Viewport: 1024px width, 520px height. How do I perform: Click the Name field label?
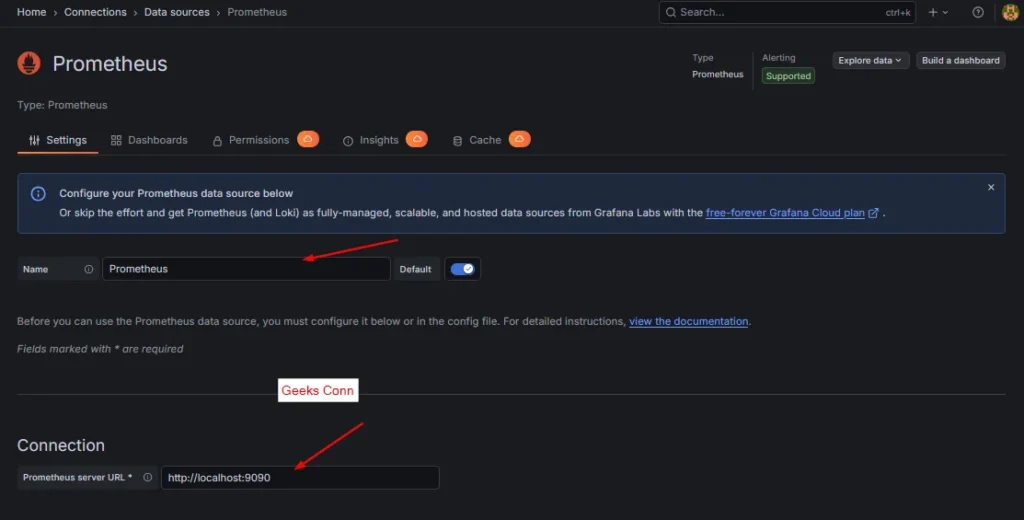(x=35, y=269)
